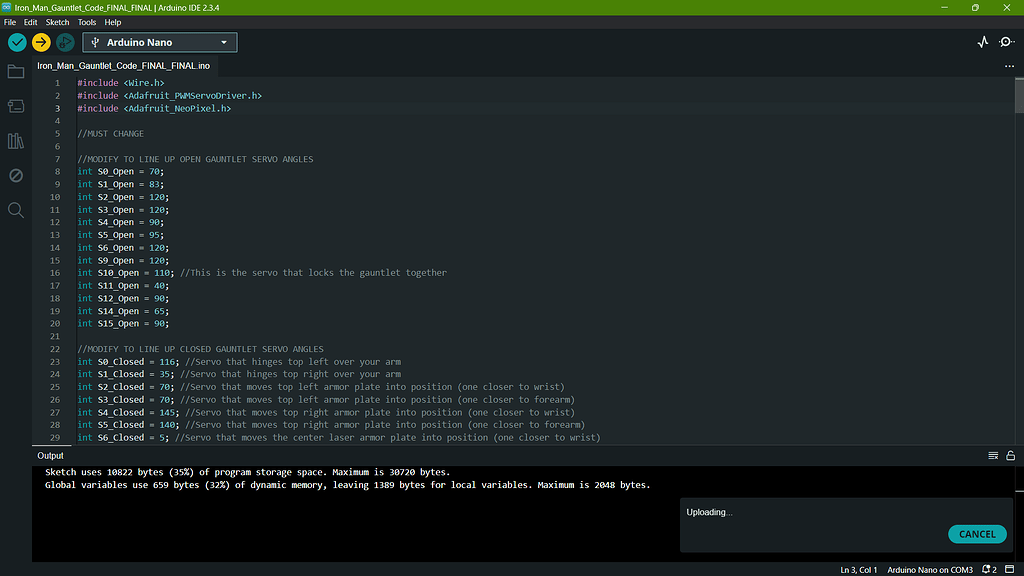
Task: Open the Library Manager sidebar icon
Action: [15, 141]
